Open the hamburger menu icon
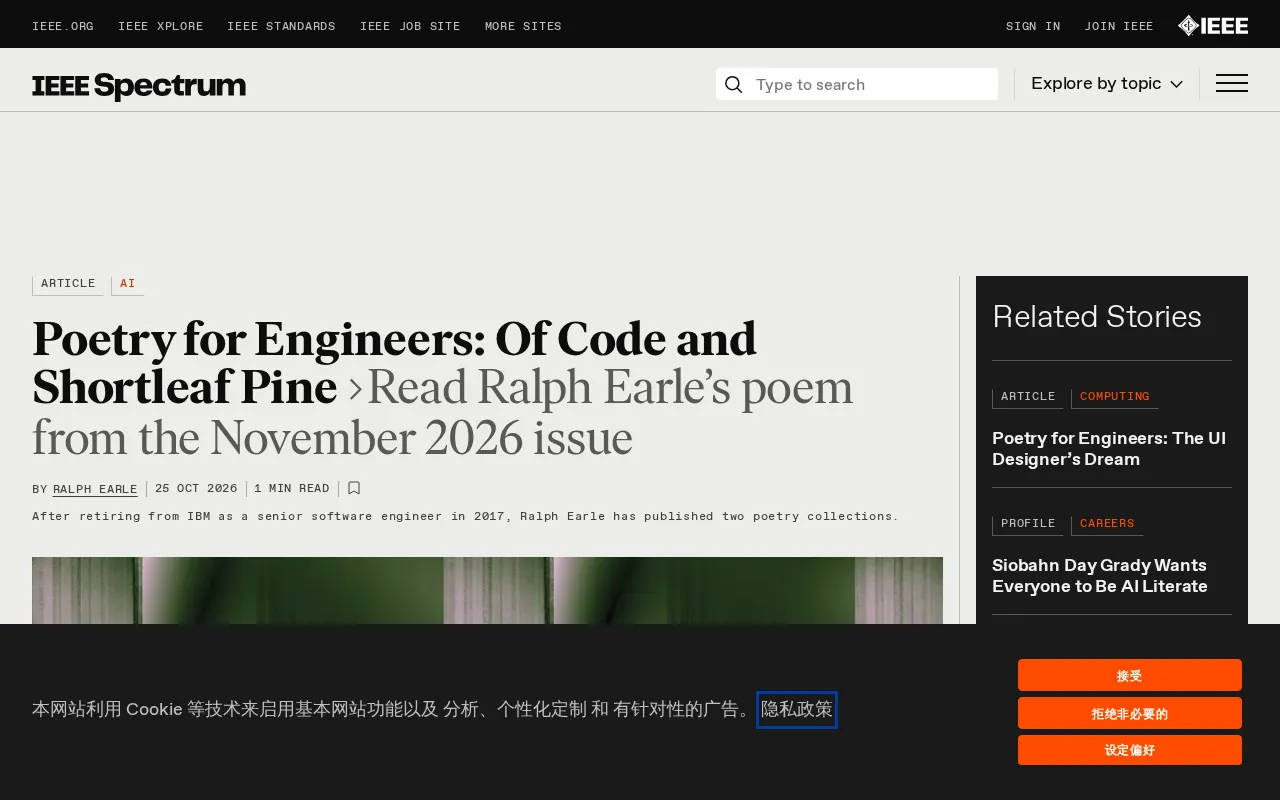 point(1231,84)
